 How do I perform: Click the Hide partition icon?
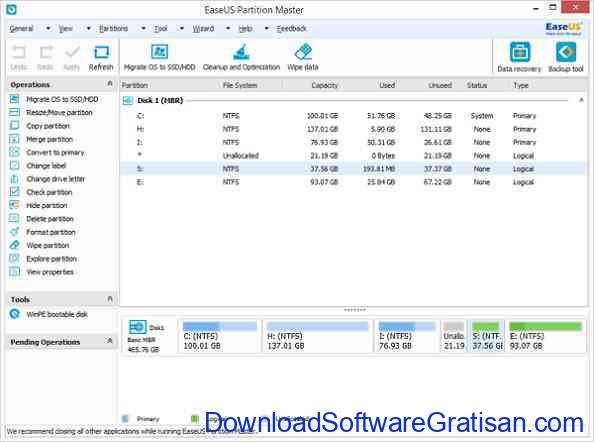point(14,205)
